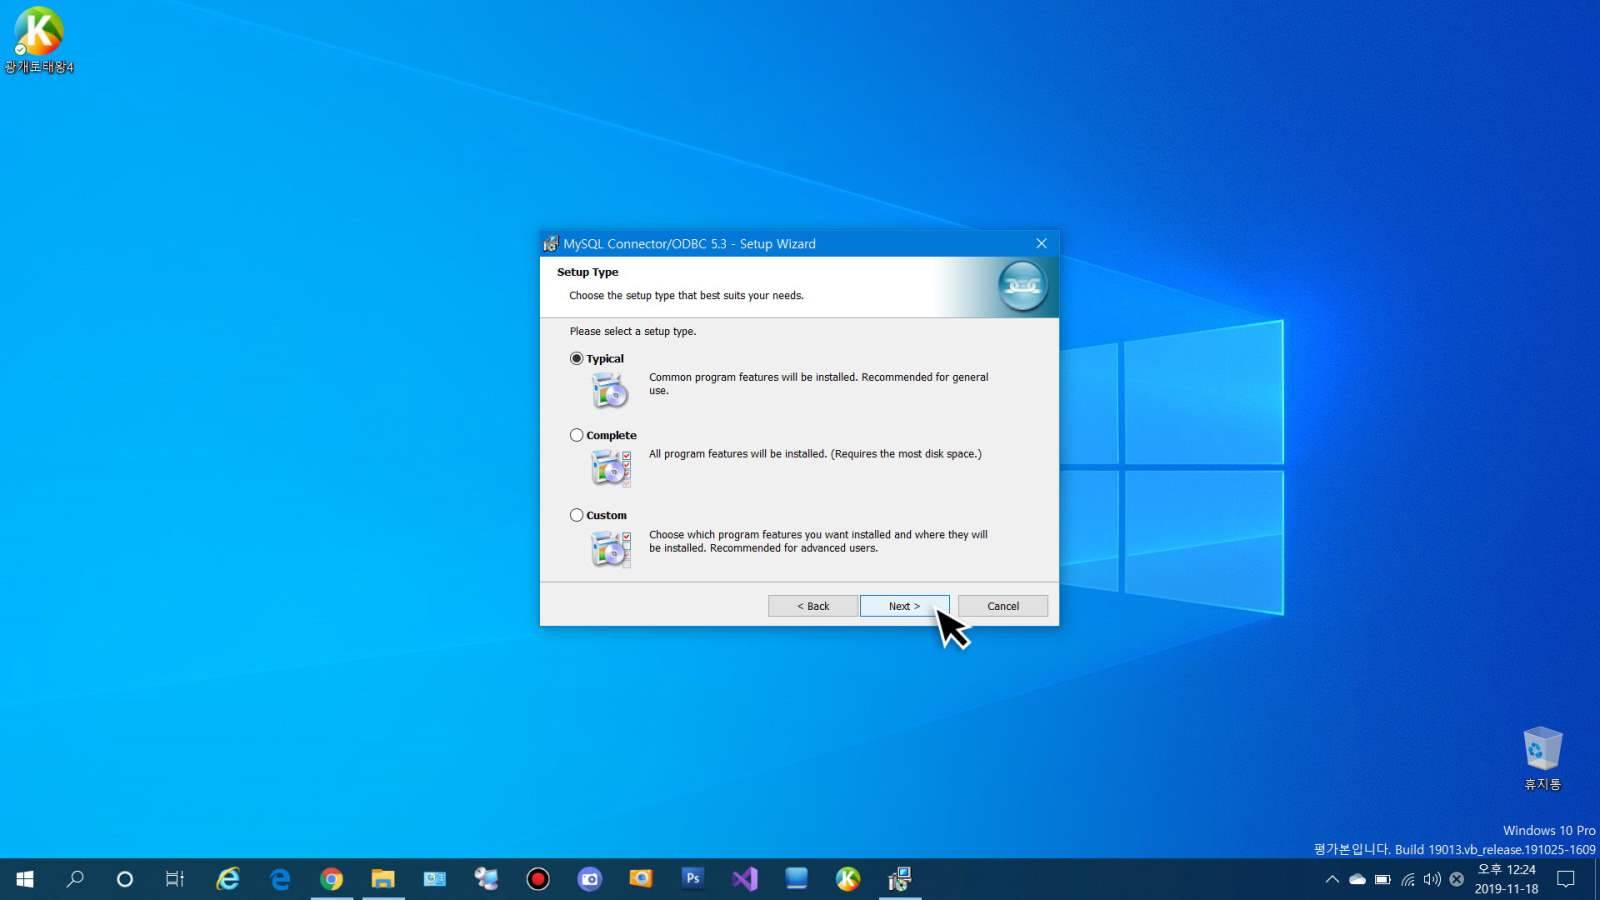Launch Photoshop from the taskbar
Image resolution: width=1600 pixels, height=900 pixels.
coord(693,879)
